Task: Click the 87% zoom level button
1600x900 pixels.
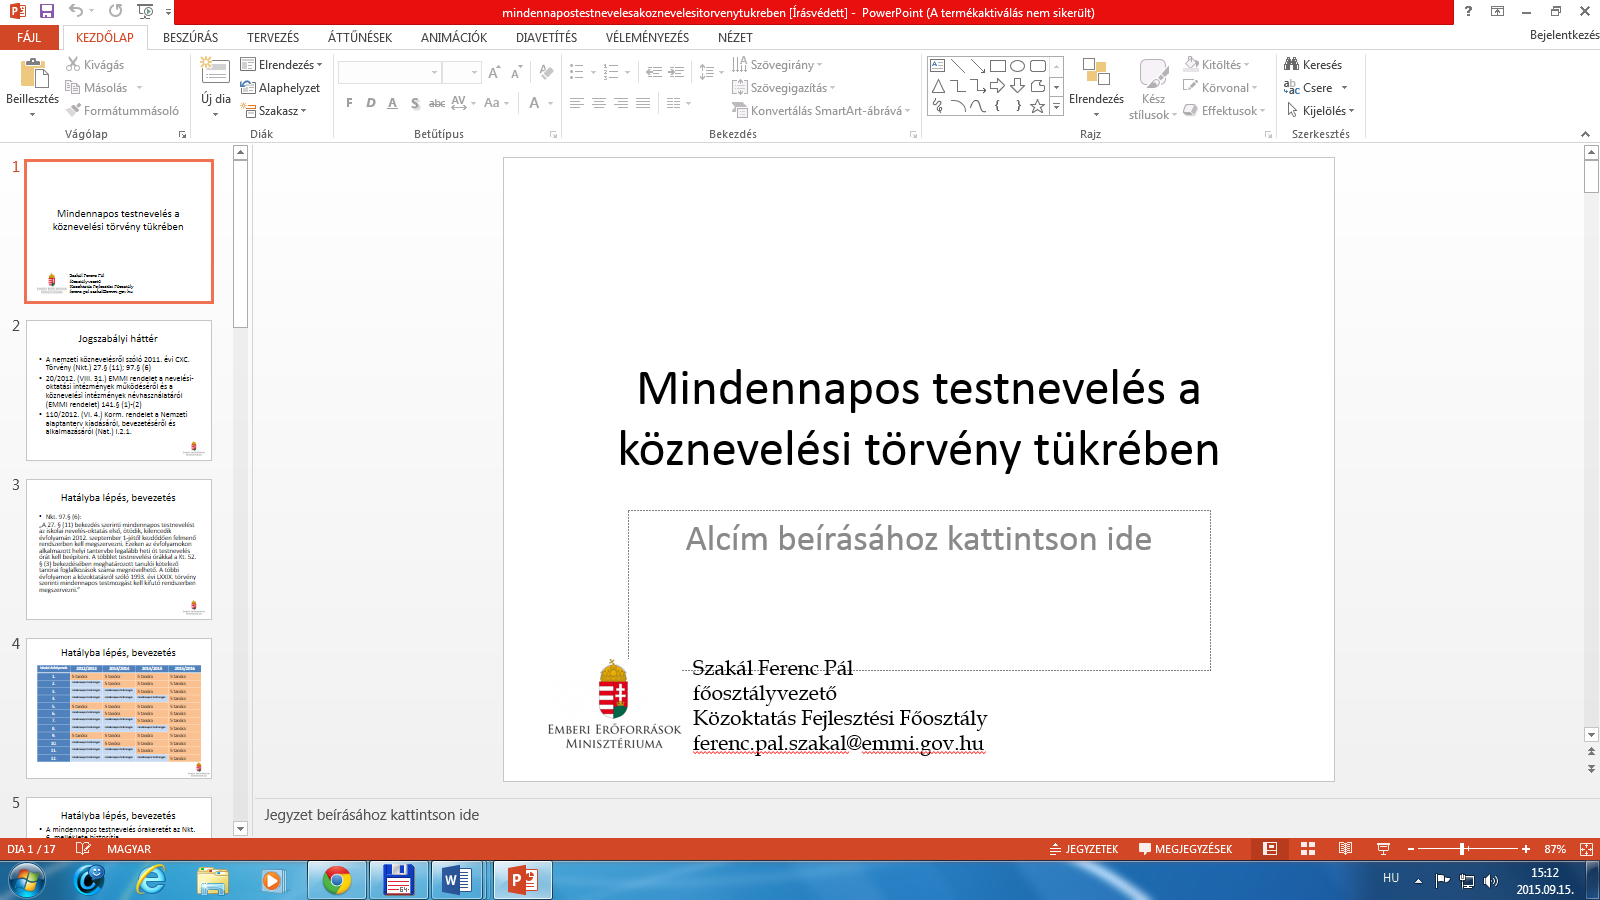Action: click(x=1555, y=849)
